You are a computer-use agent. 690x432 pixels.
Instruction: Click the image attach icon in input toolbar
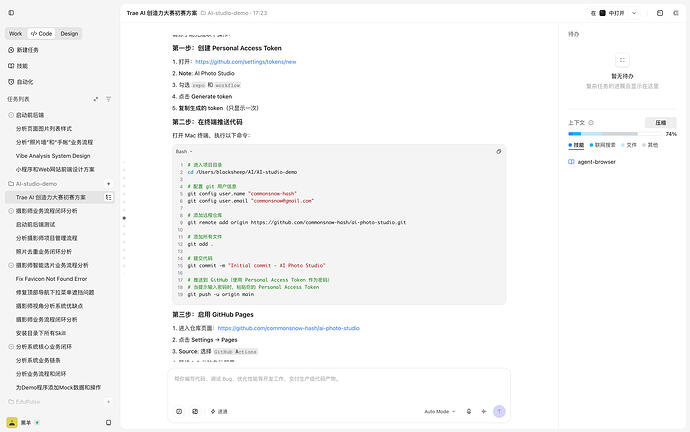tap(195, 411)
